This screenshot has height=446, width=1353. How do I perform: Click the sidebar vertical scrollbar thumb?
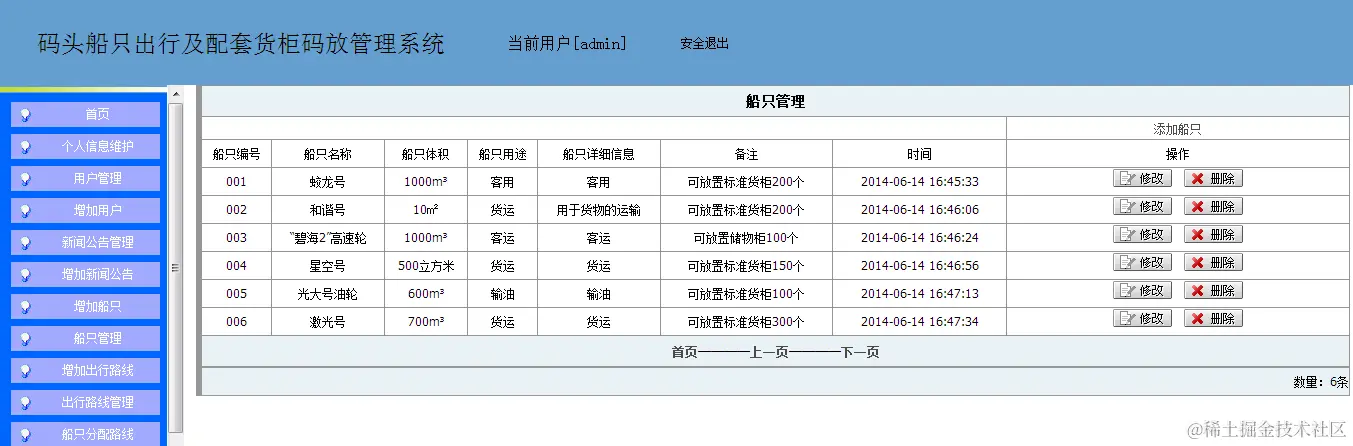point(176,267)
